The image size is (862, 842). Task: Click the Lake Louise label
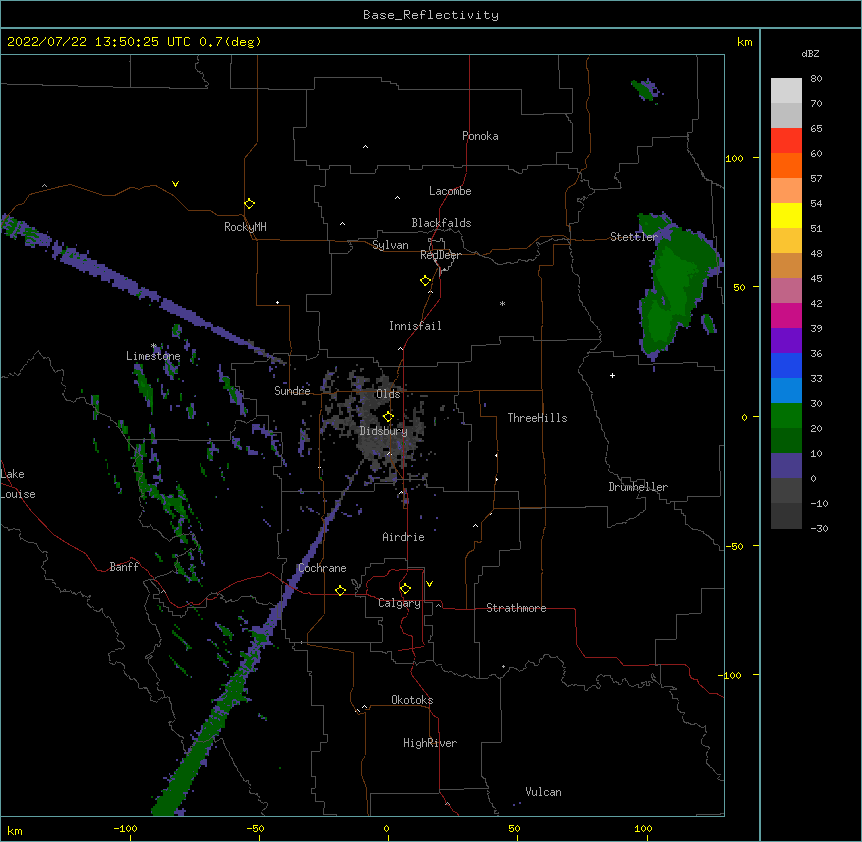(18, 484)
